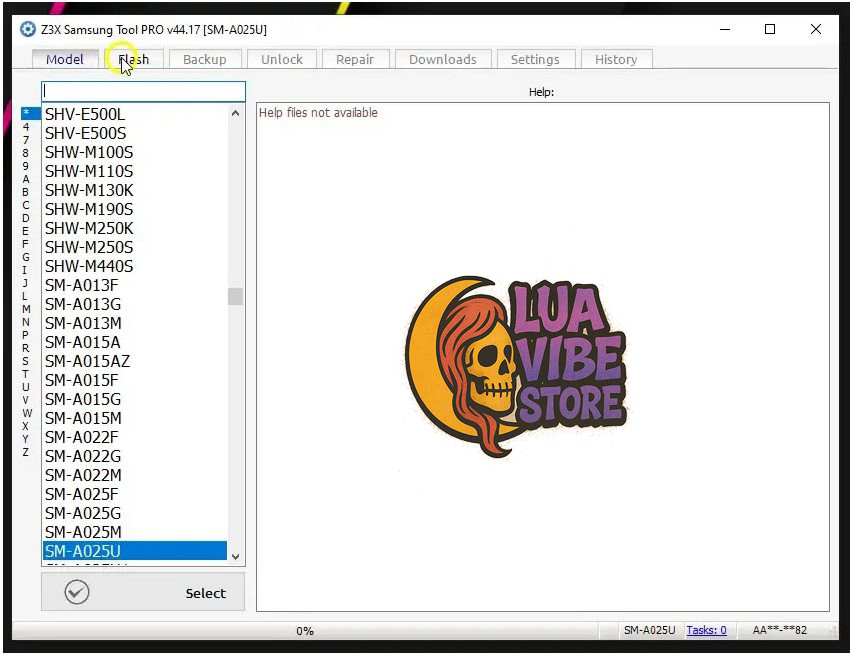The image size is (853, 656).
Task: Click the checkmark icon on Select button
Action: [x=77, y=593]
